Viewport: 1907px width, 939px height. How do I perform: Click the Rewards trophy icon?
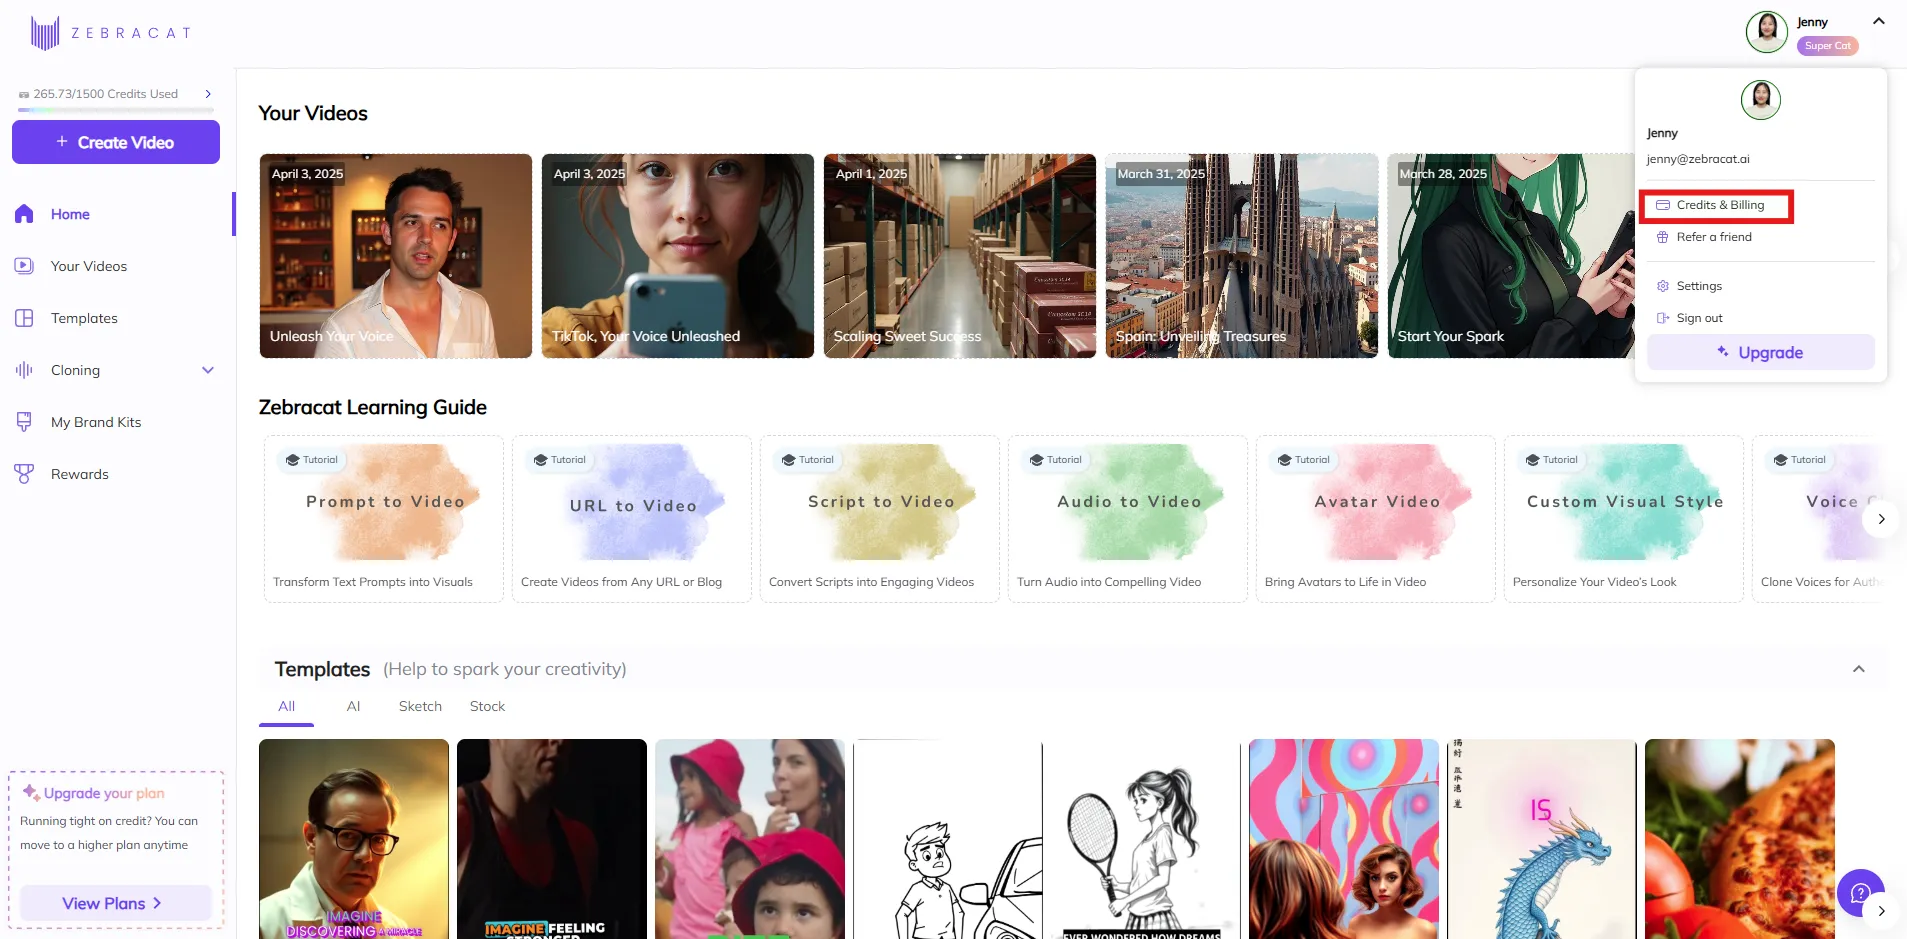(x=25, y=474)
